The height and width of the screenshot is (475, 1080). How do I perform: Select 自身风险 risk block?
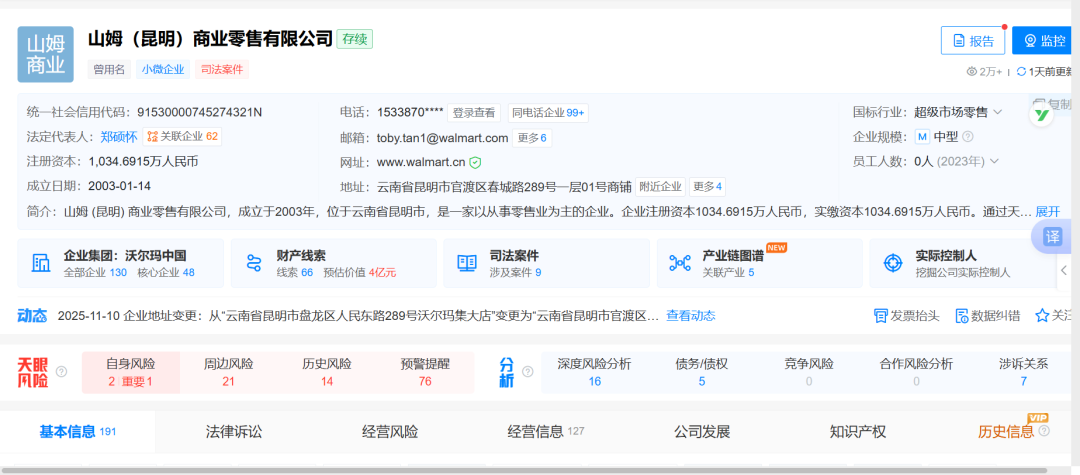[x=130, y=372]
